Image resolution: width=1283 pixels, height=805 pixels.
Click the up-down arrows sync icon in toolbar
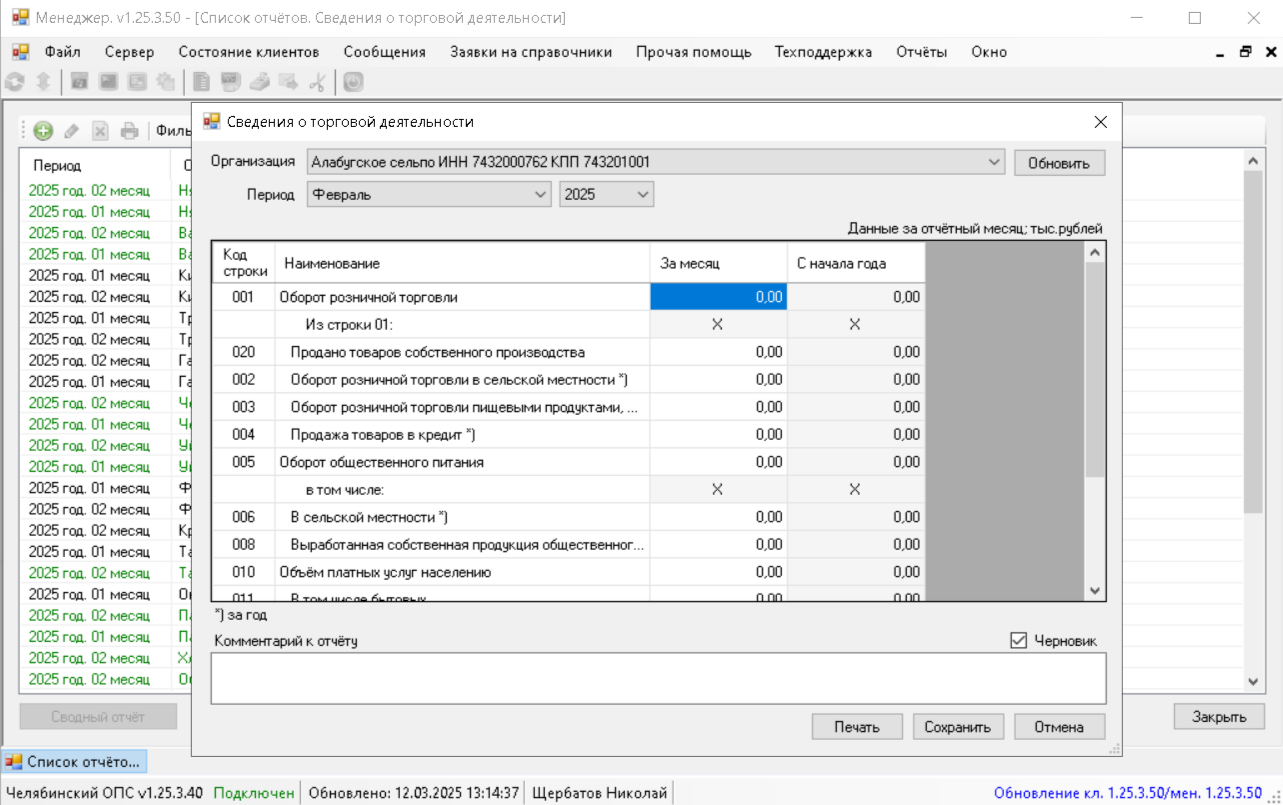coord(43,84)
